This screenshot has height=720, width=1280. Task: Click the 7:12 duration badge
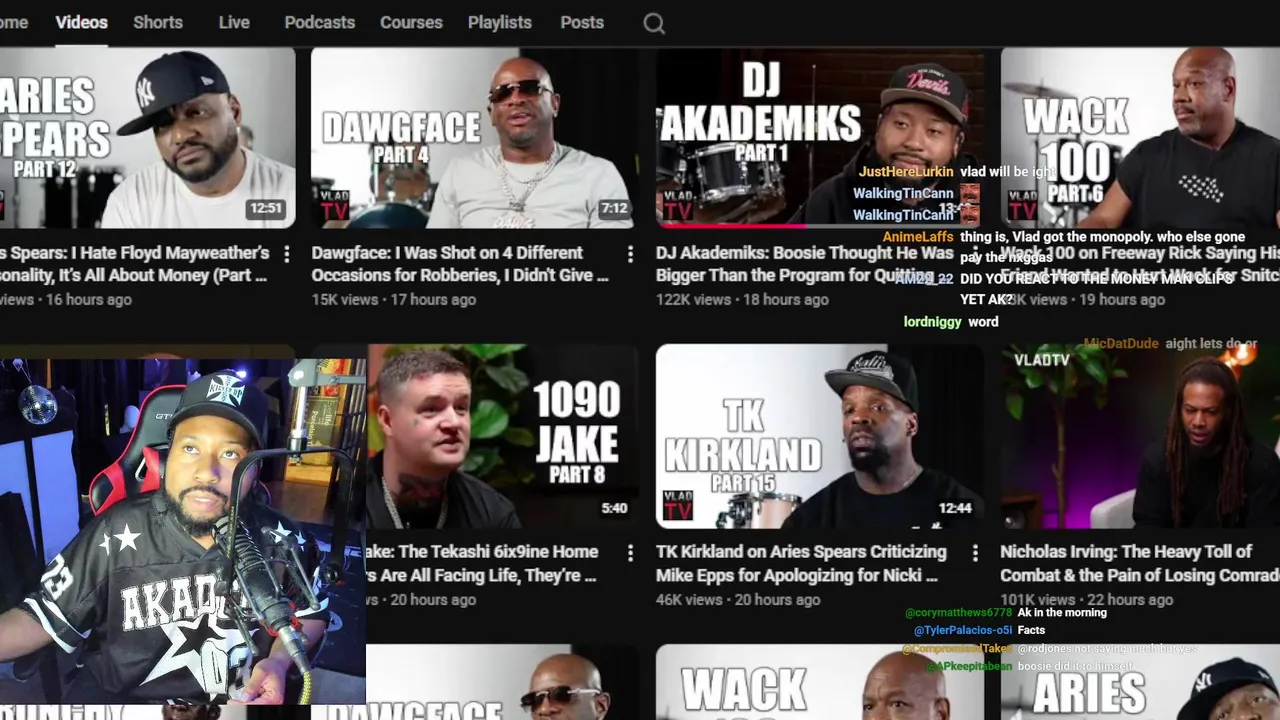[x=614, y=209]
